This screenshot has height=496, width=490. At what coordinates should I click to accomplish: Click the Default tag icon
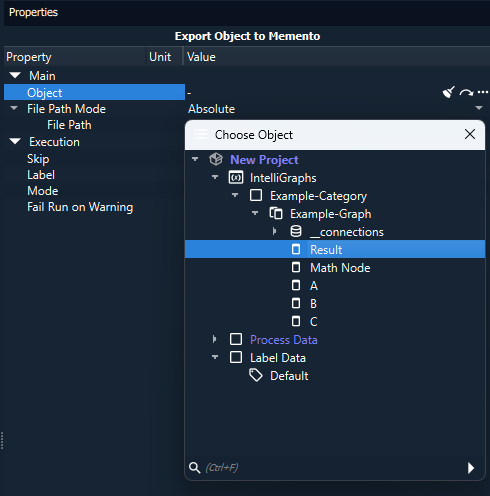coord(256,375)
